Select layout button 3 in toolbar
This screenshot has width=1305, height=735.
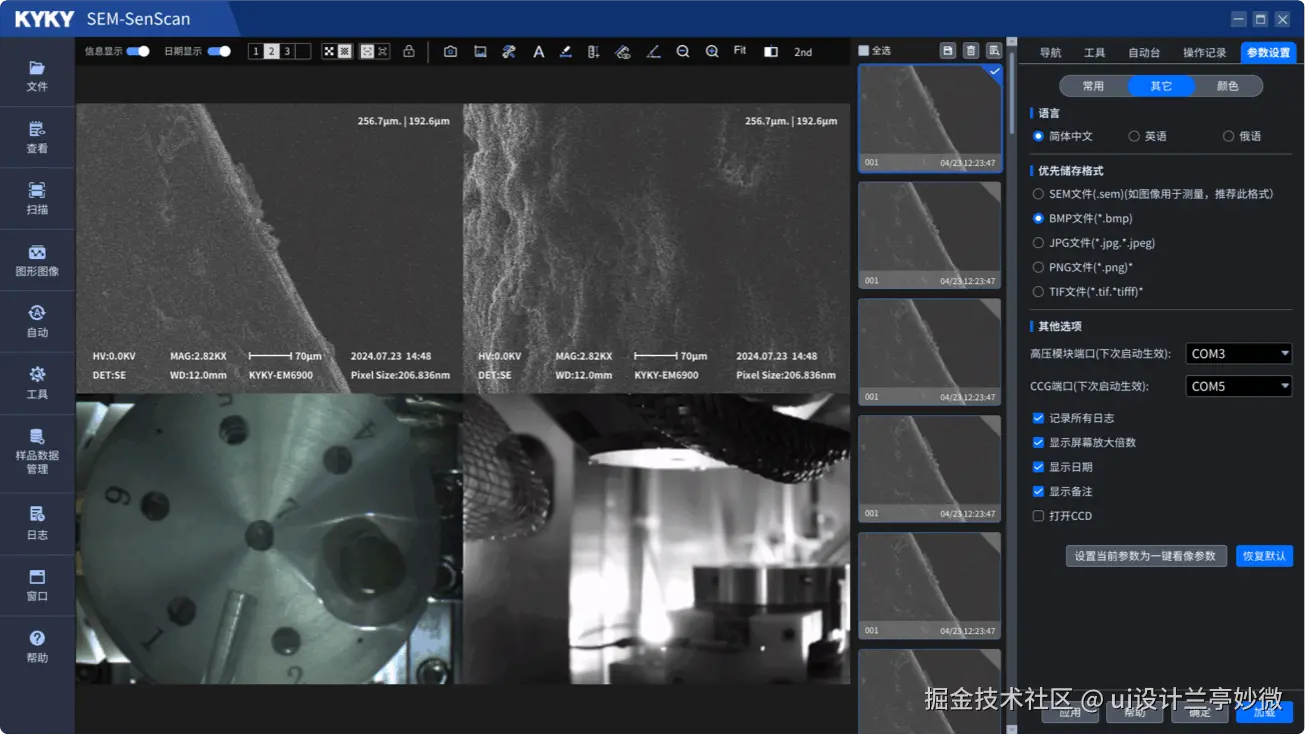(x=287, y=51)
